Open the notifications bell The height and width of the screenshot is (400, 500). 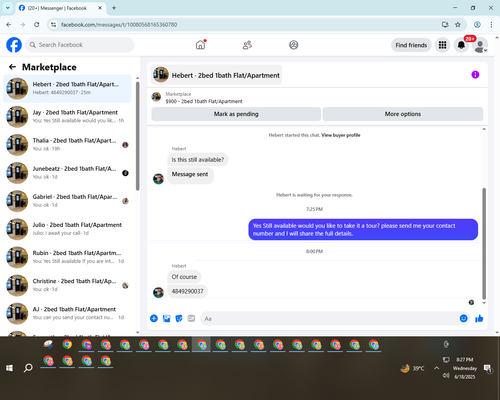click(x=461, y=45)
